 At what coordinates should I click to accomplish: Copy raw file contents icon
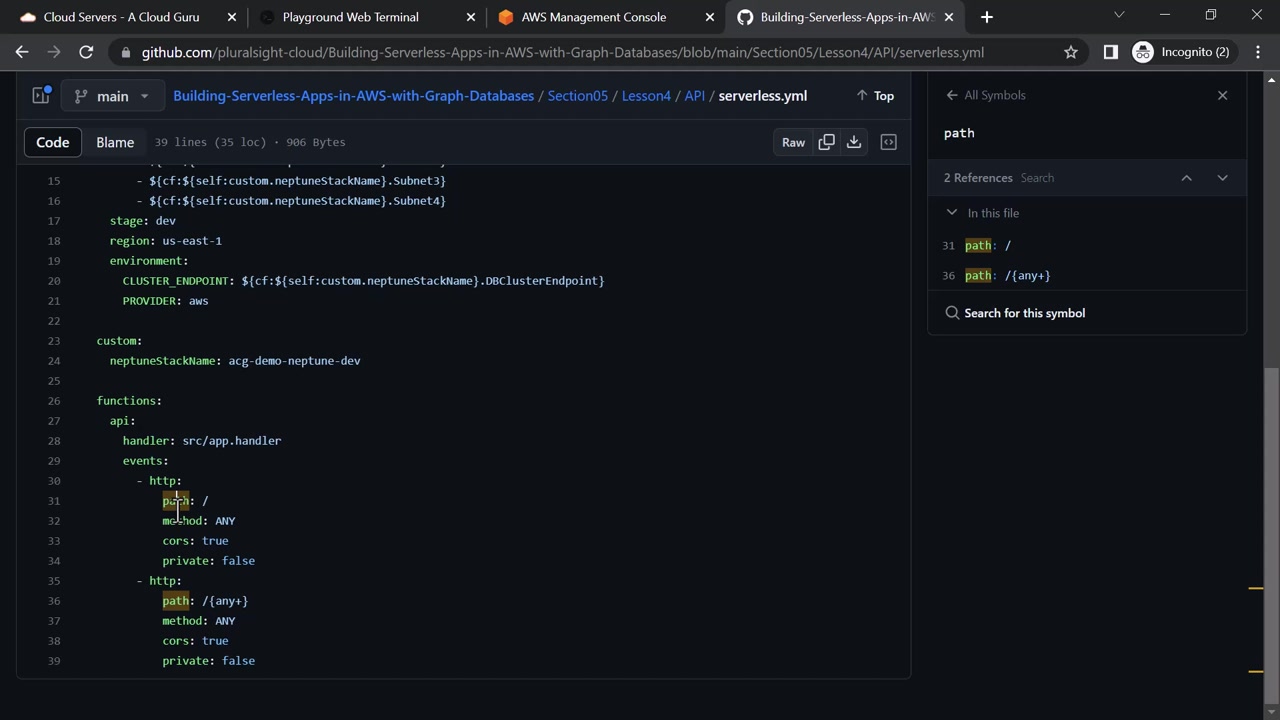[x=826, y=142]
